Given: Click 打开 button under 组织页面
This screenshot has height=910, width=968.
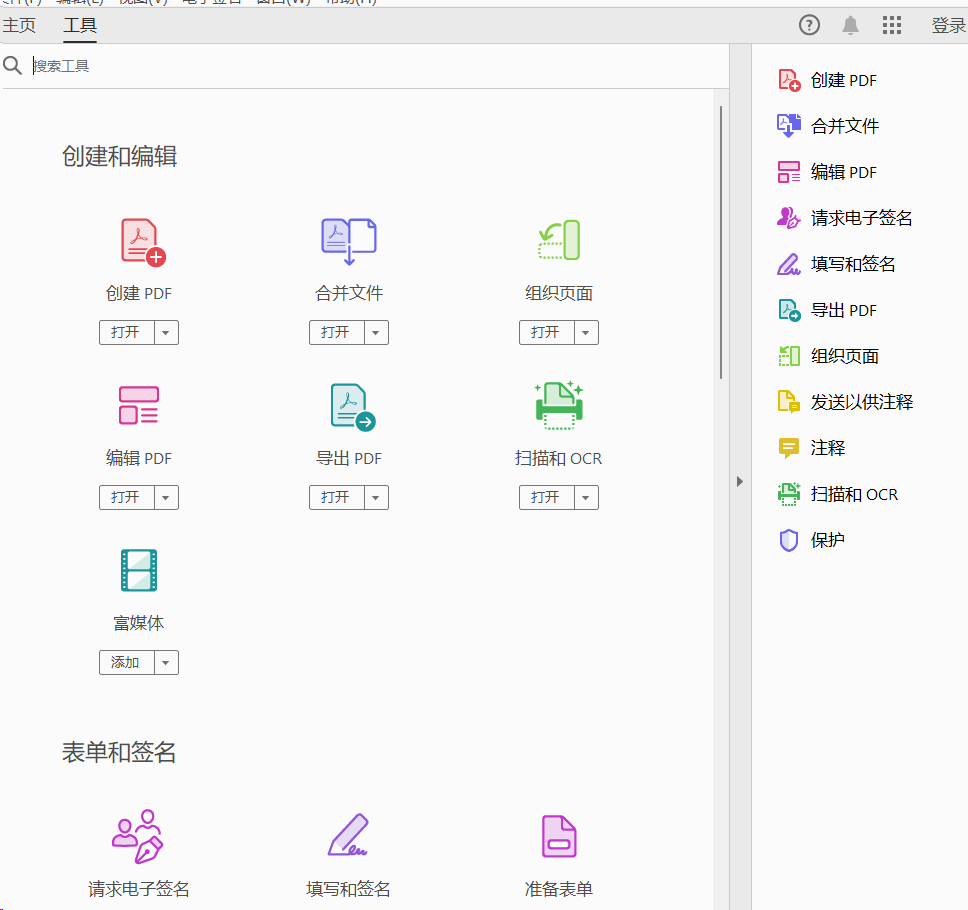Looking at the screenshot, I should tap(546, 333).
